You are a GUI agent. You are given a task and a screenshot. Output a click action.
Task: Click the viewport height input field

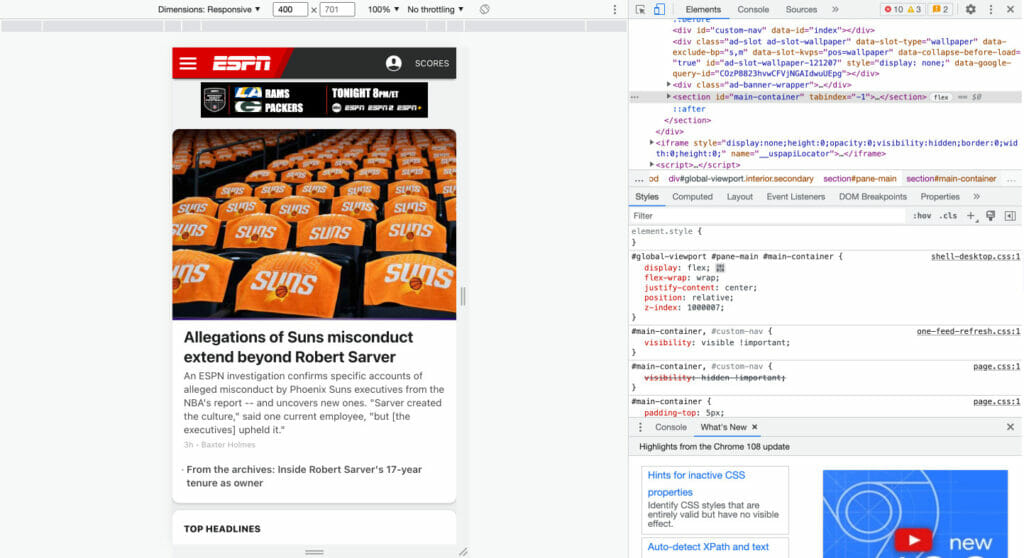[x=337, y=9]
